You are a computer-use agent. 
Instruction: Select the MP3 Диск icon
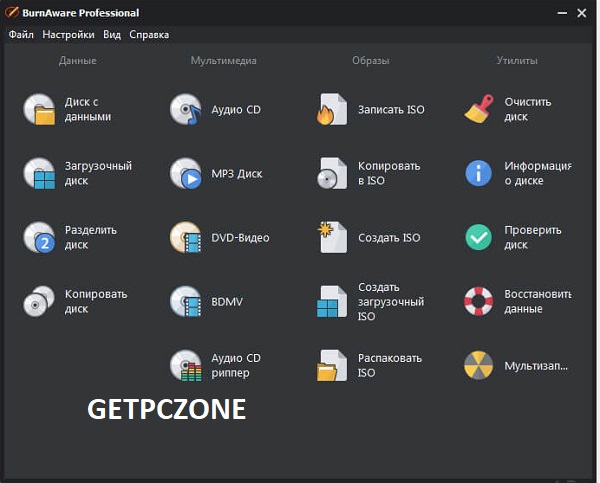[186, 173]
